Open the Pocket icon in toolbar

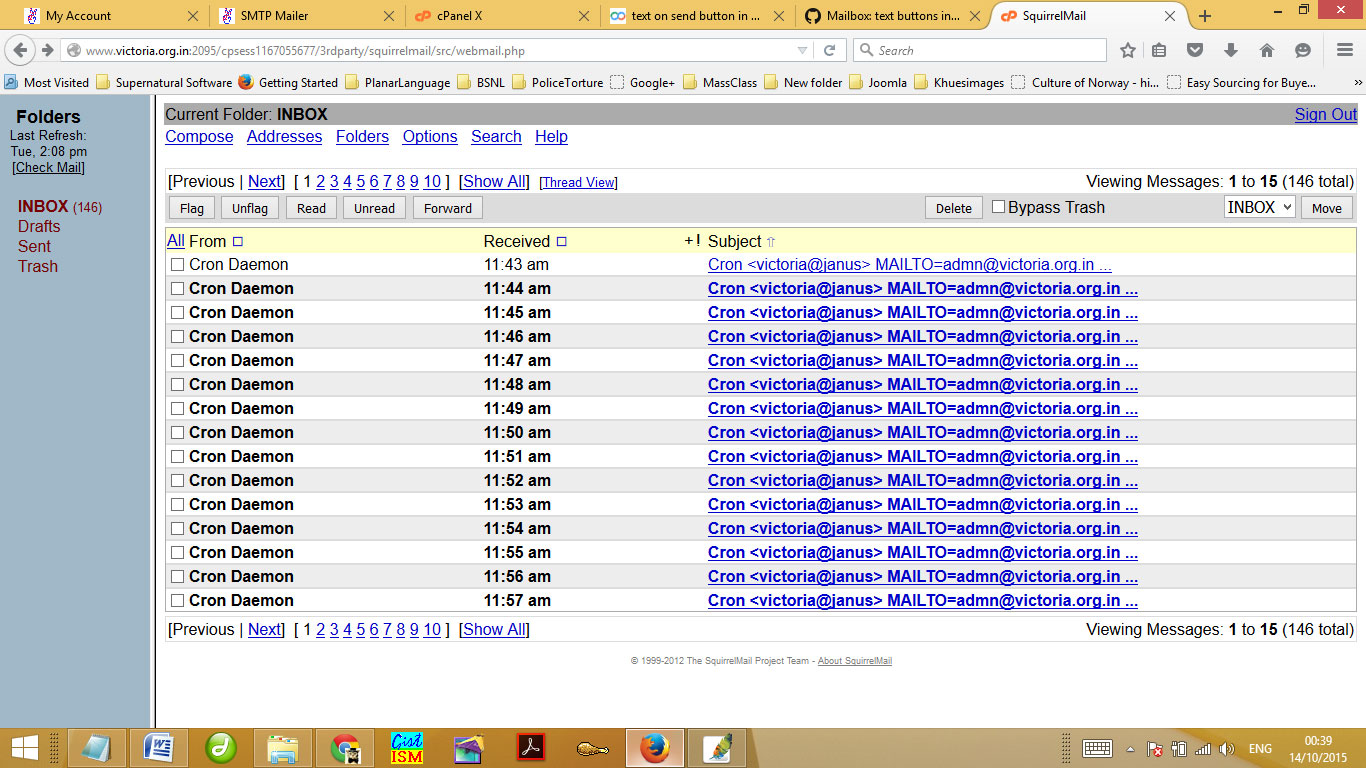(x=1195, y=50)
